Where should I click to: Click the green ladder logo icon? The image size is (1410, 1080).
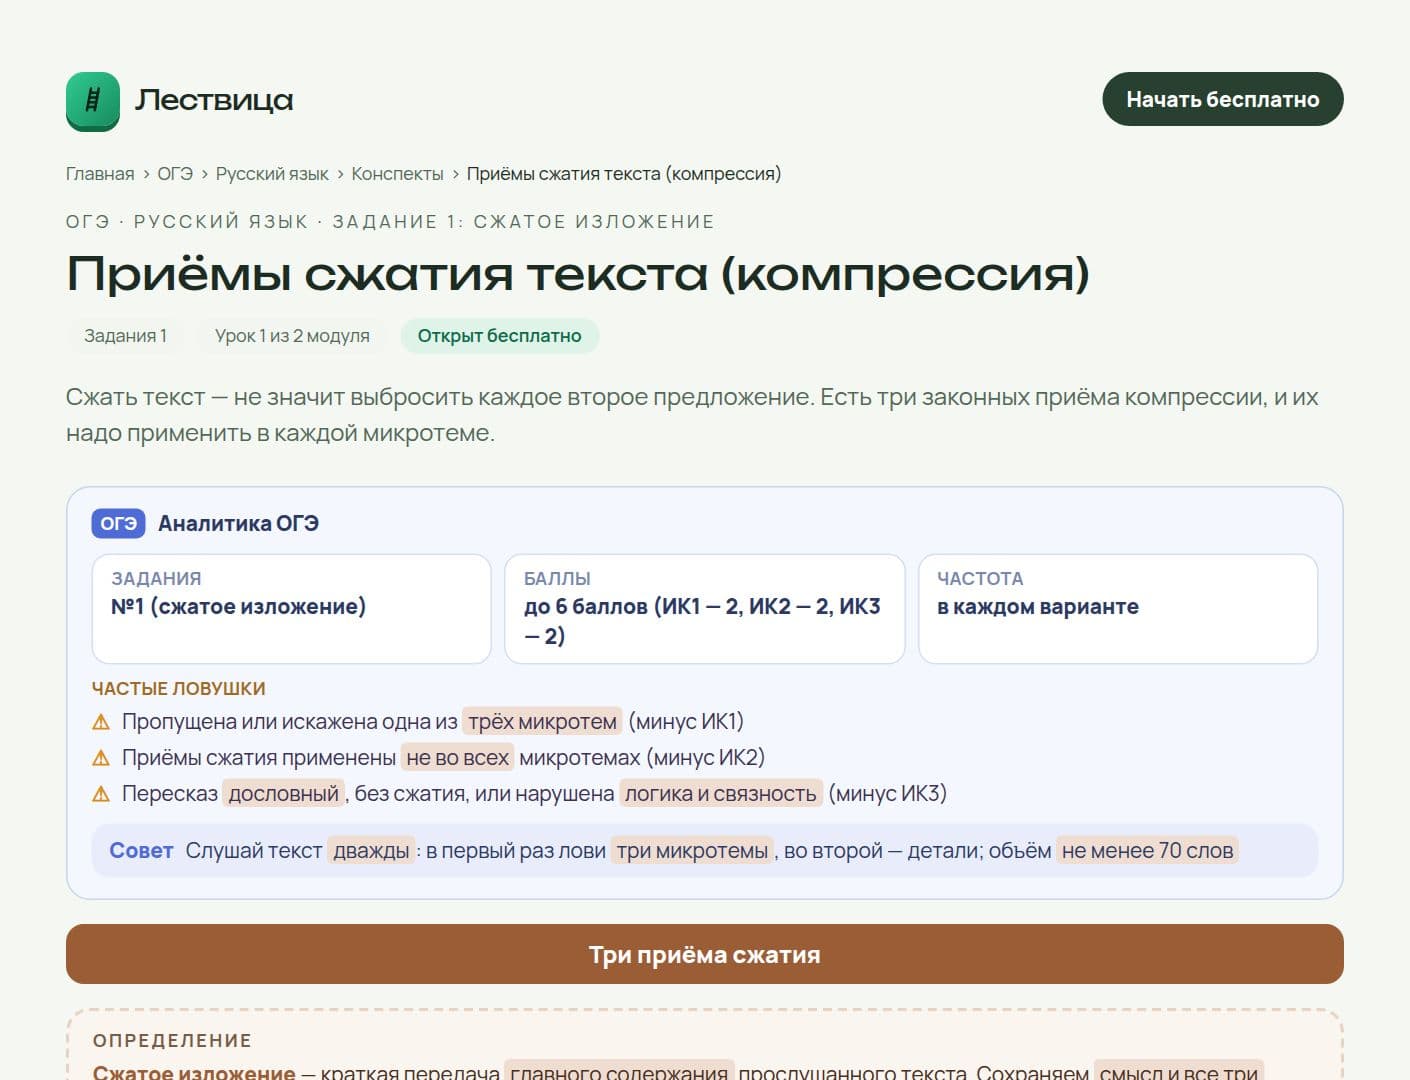[x=93, y=101]
